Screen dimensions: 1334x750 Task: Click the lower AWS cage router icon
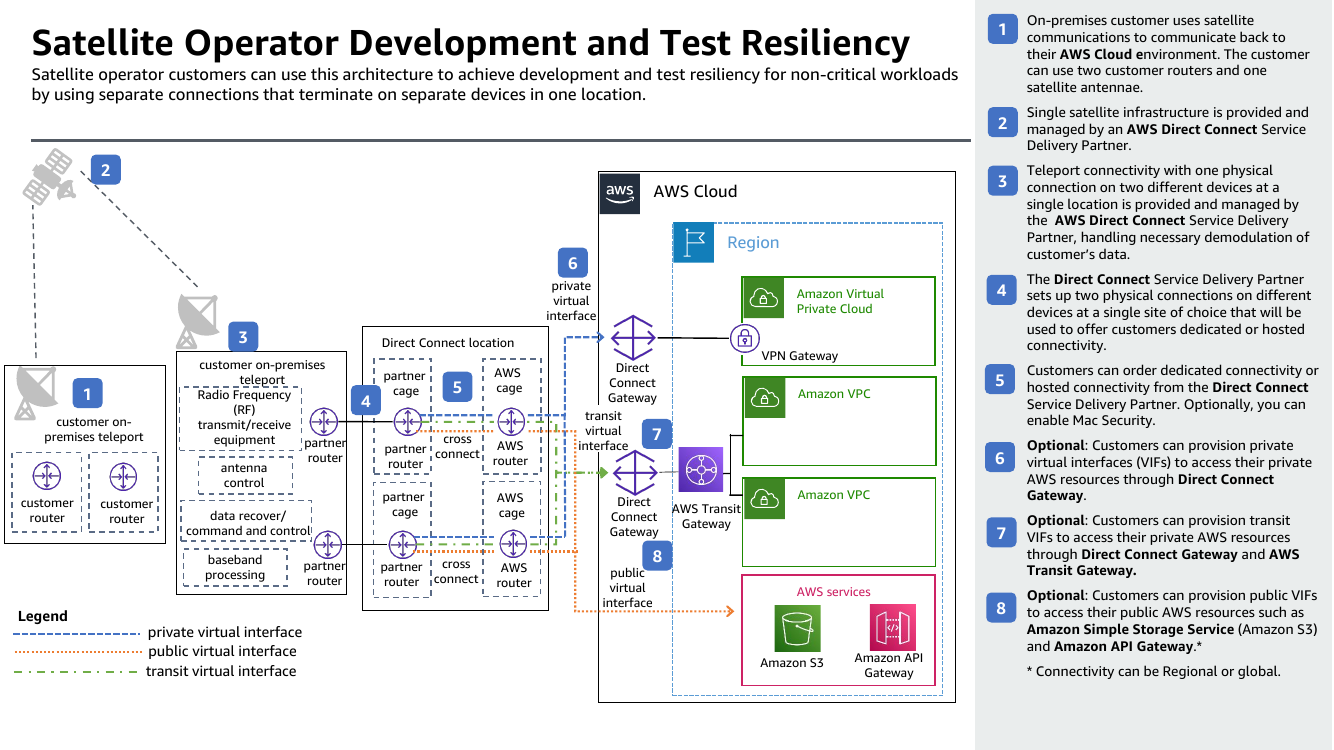pyautogui.click(x=513, y=545)
